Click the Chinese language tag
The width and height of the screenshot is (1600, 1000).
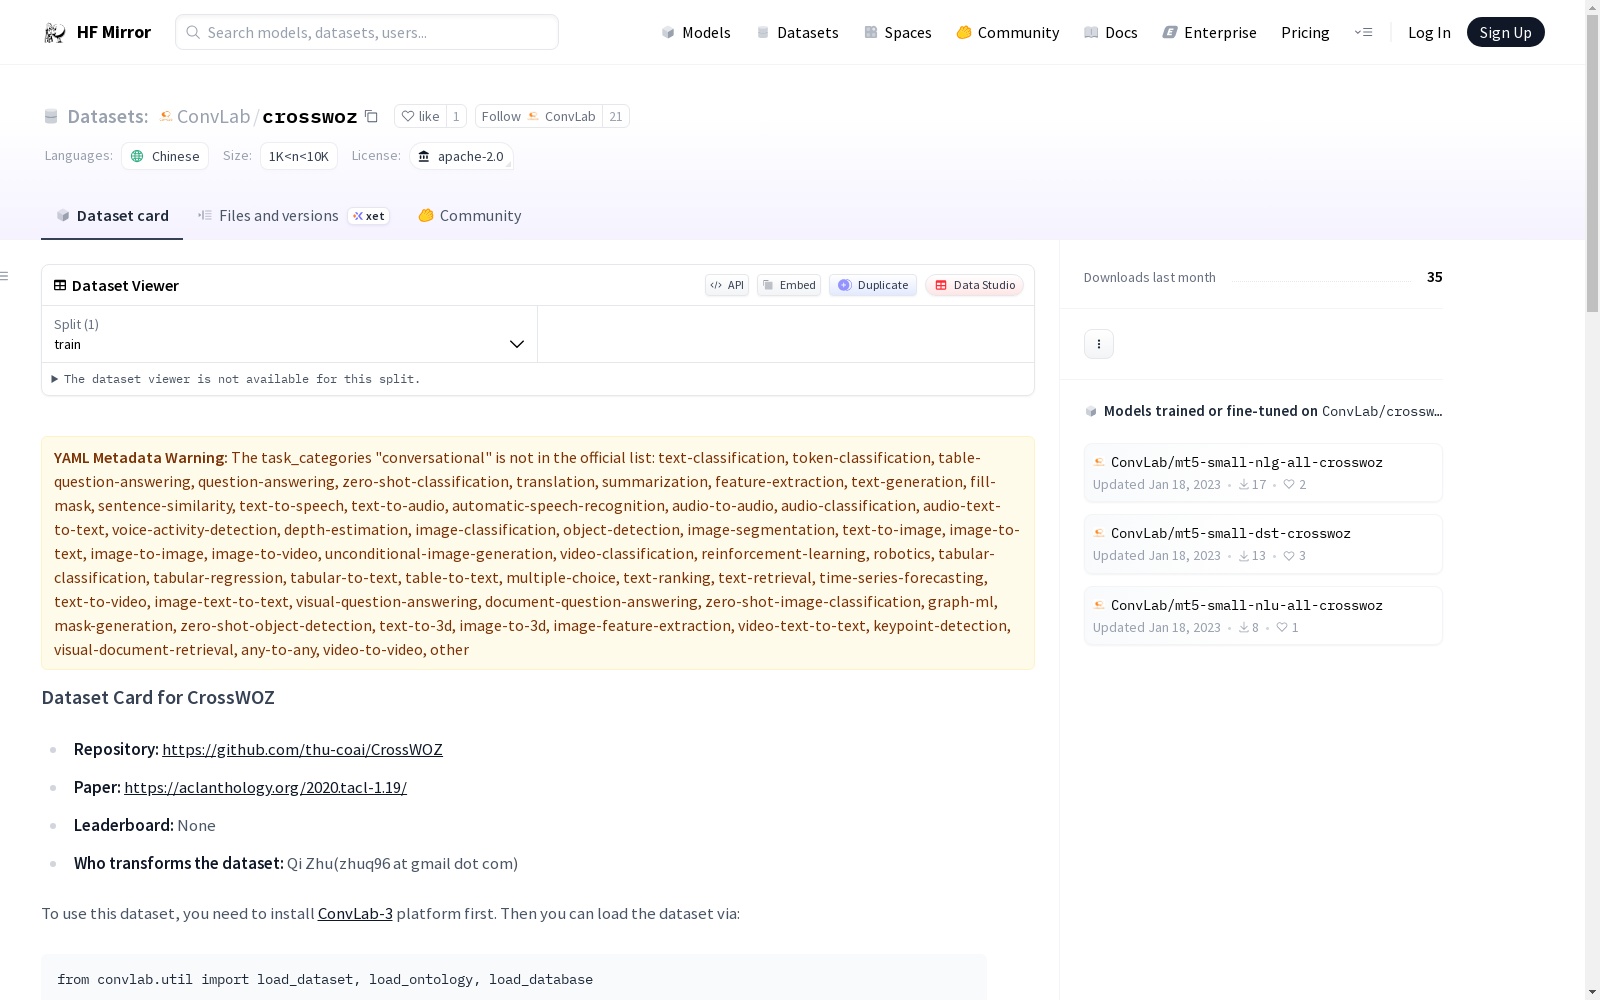165,156
